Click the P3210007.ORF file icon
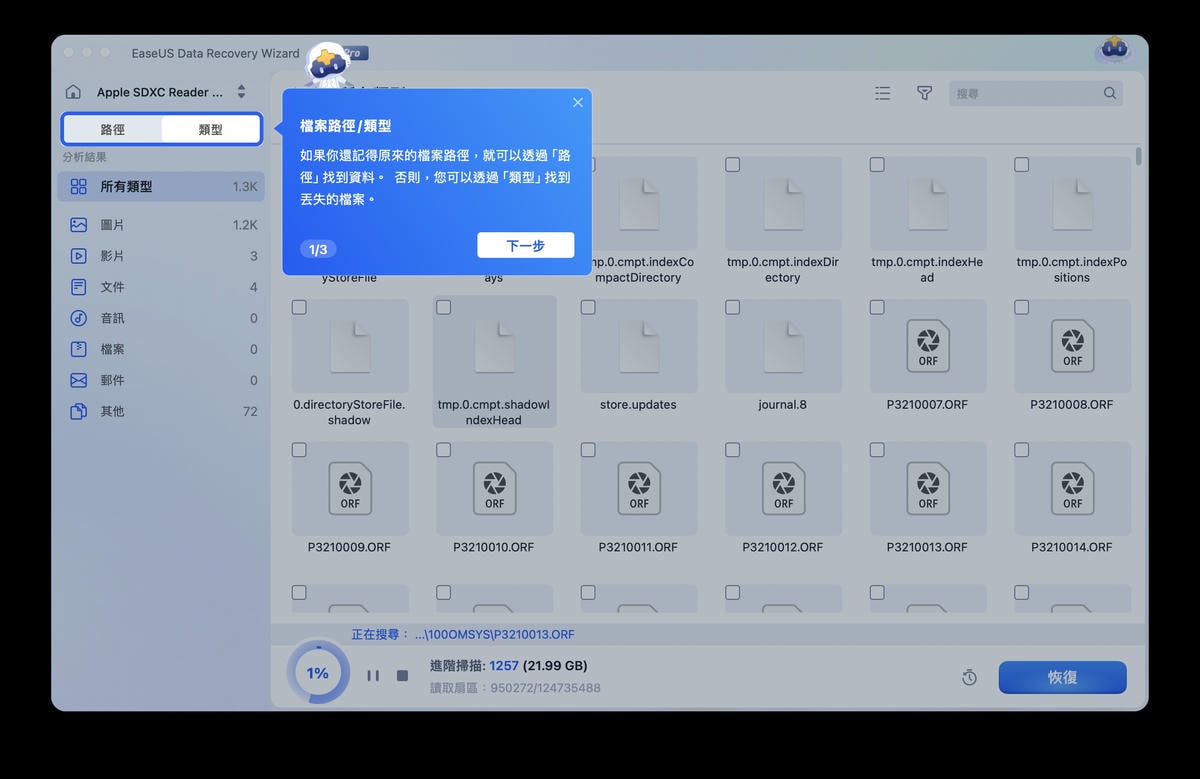This screenshot has height=779, width=1200. (927, 346)
